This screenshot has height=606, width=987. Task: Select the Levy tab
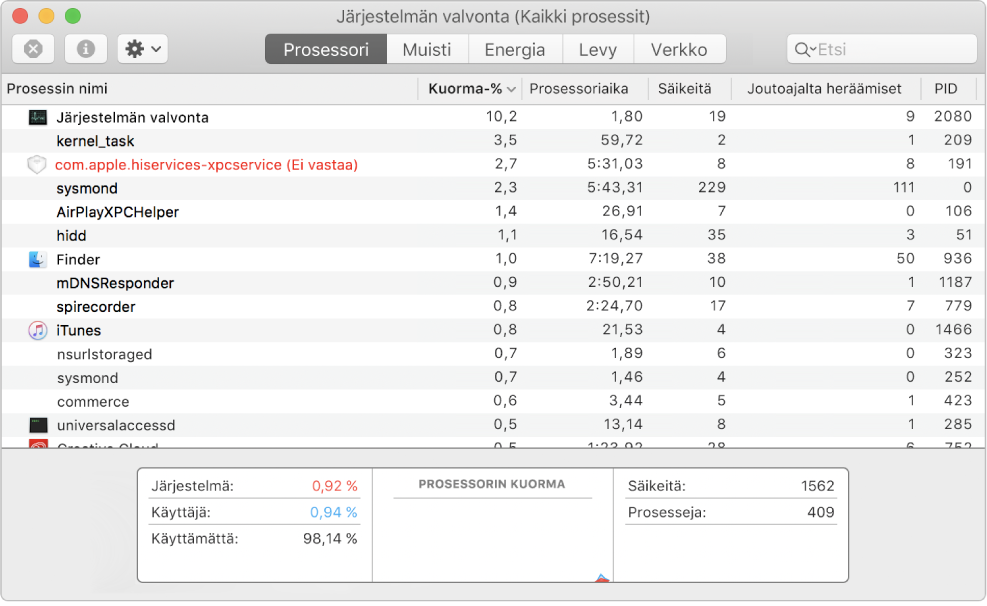pos(598,50)
